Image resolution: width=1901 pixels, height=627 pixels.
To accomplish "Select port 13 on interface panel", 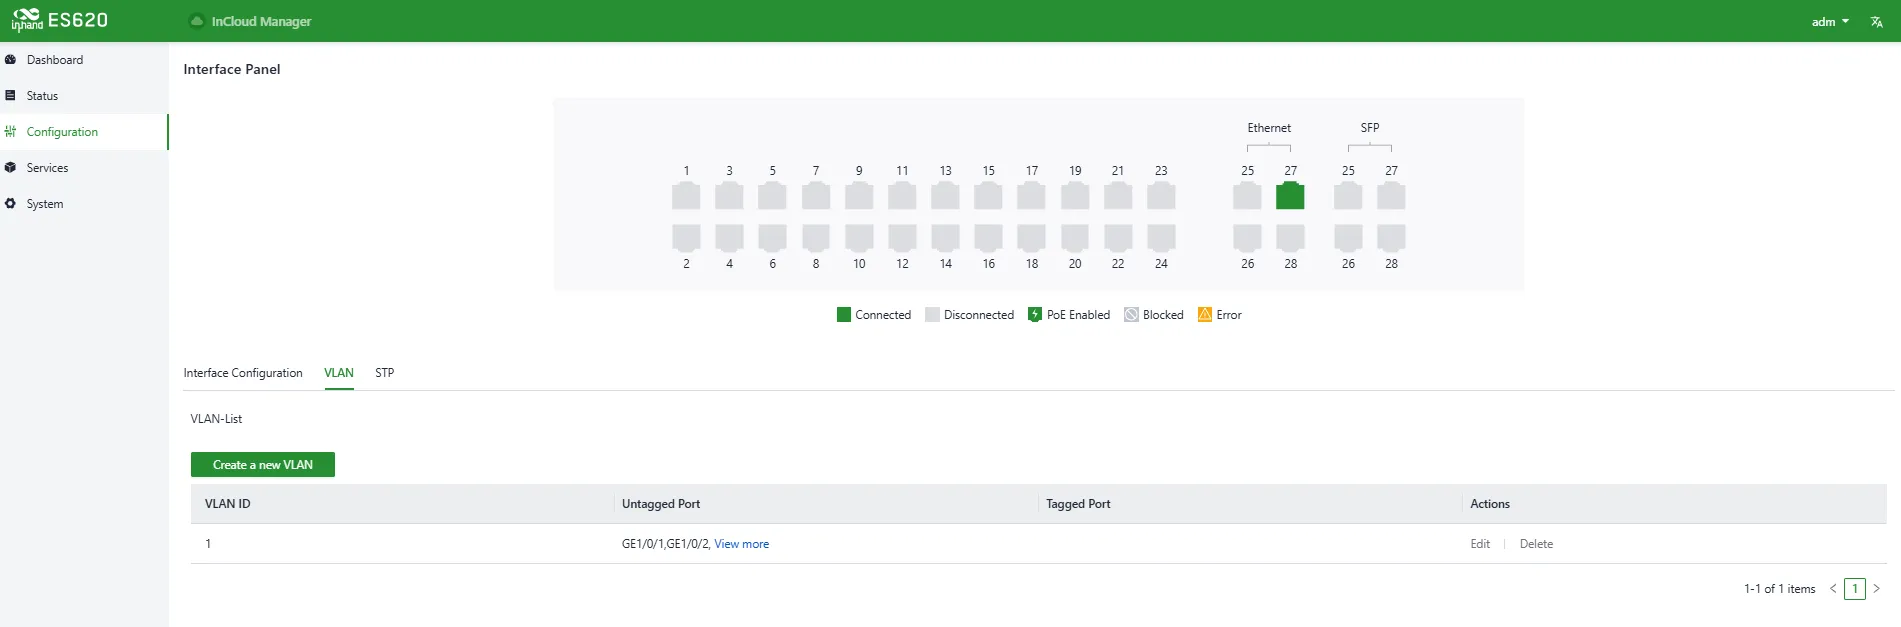I will point(945,196).
